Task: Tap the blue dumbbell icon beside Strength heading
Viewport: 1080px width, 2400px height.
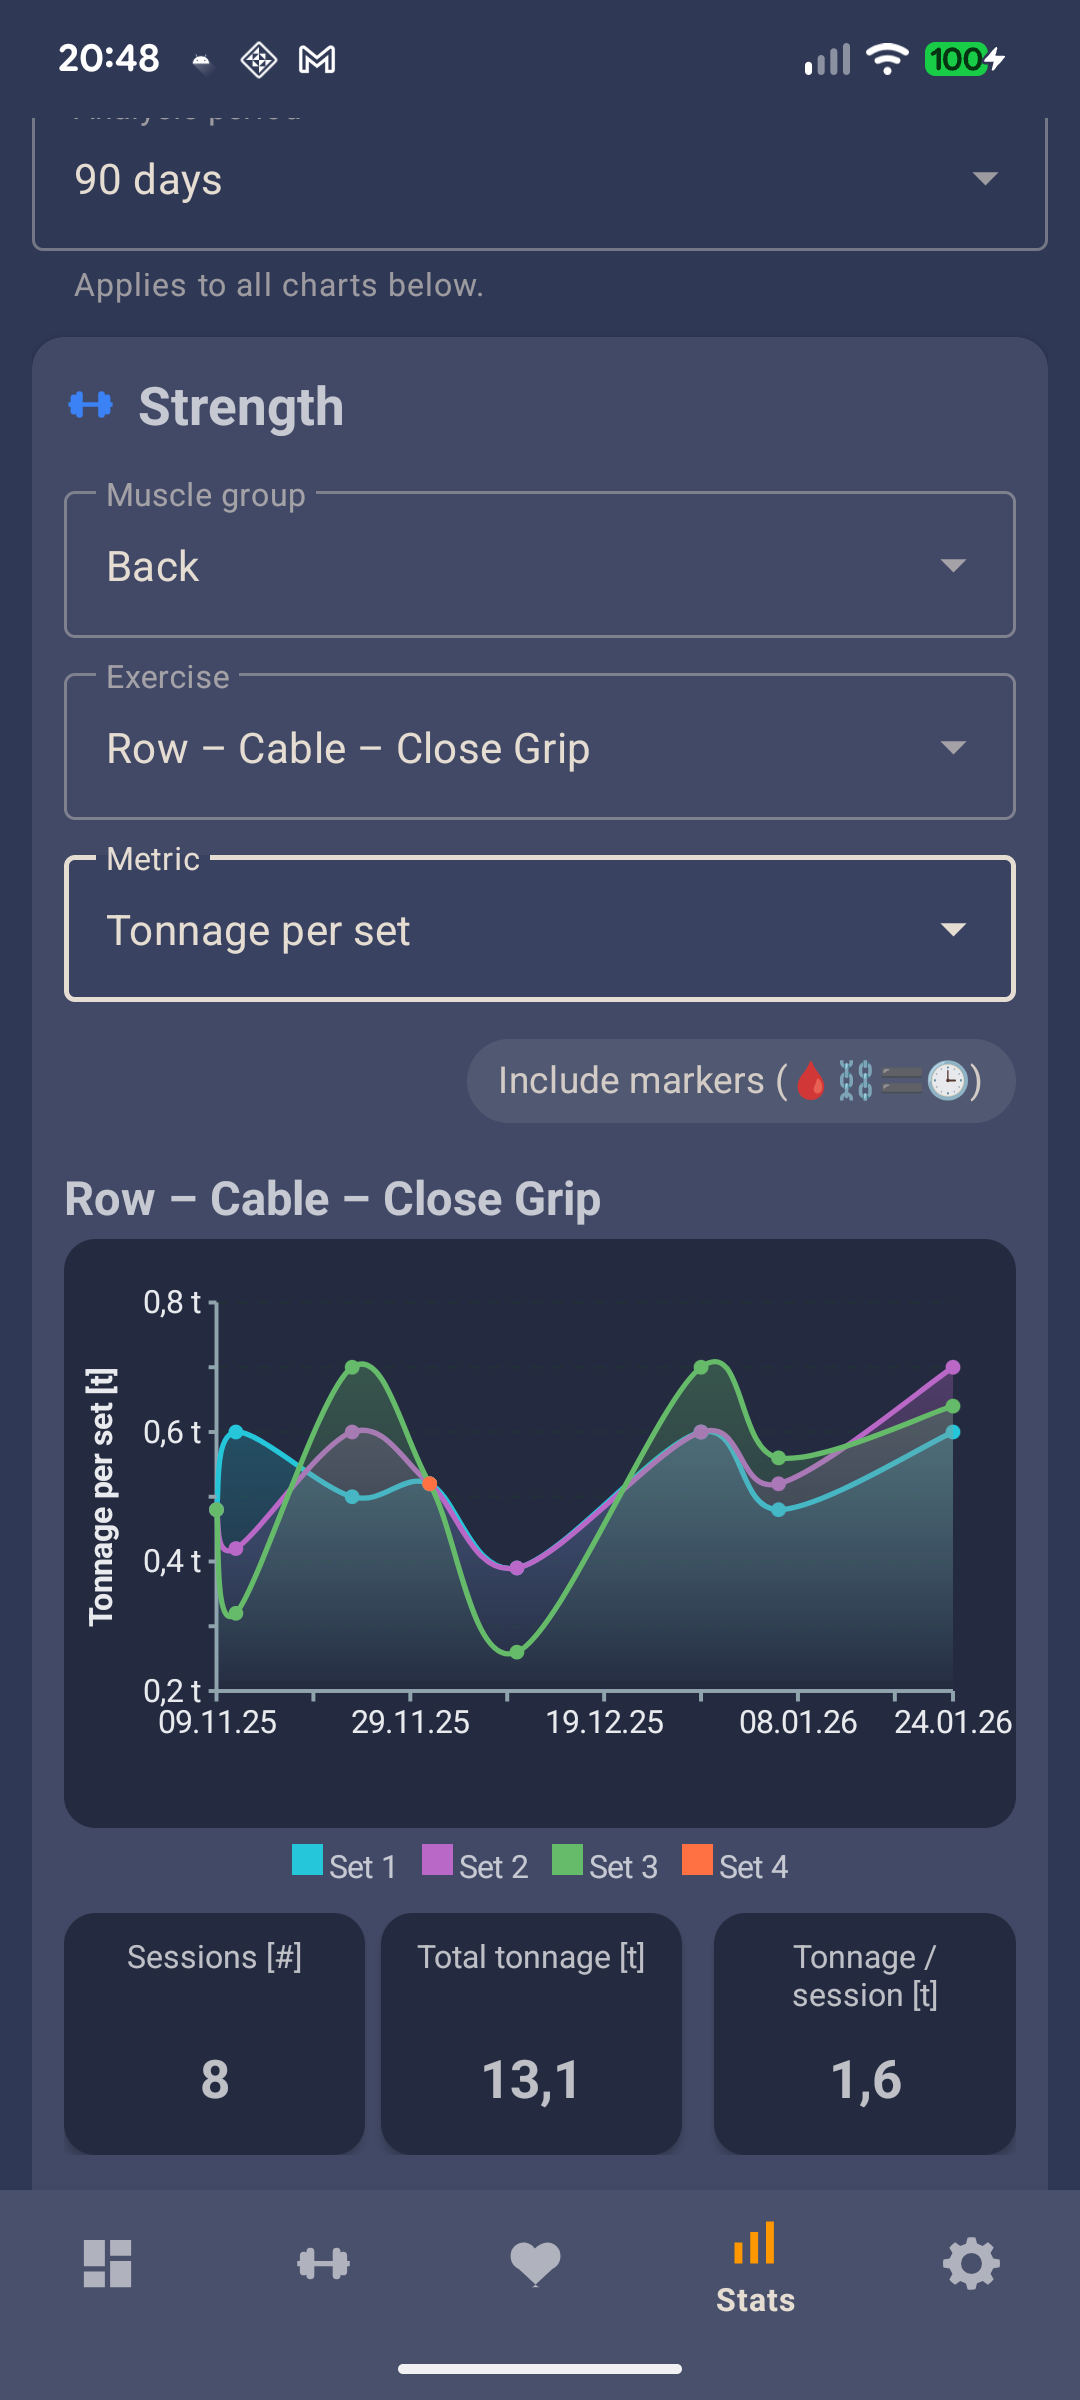Action: 93,406
